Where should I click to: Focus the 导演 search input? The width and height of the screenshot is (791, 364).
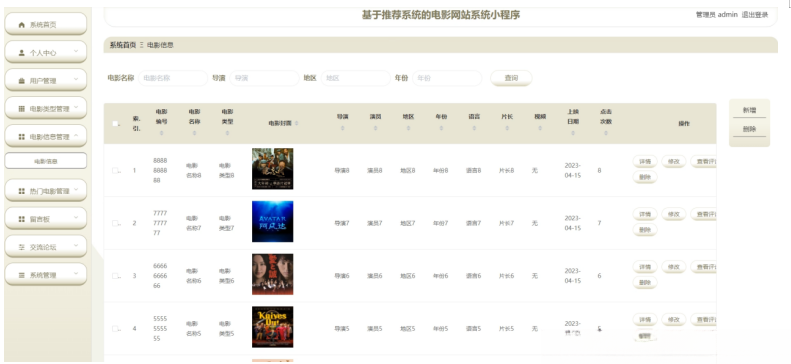pos(264,78)
